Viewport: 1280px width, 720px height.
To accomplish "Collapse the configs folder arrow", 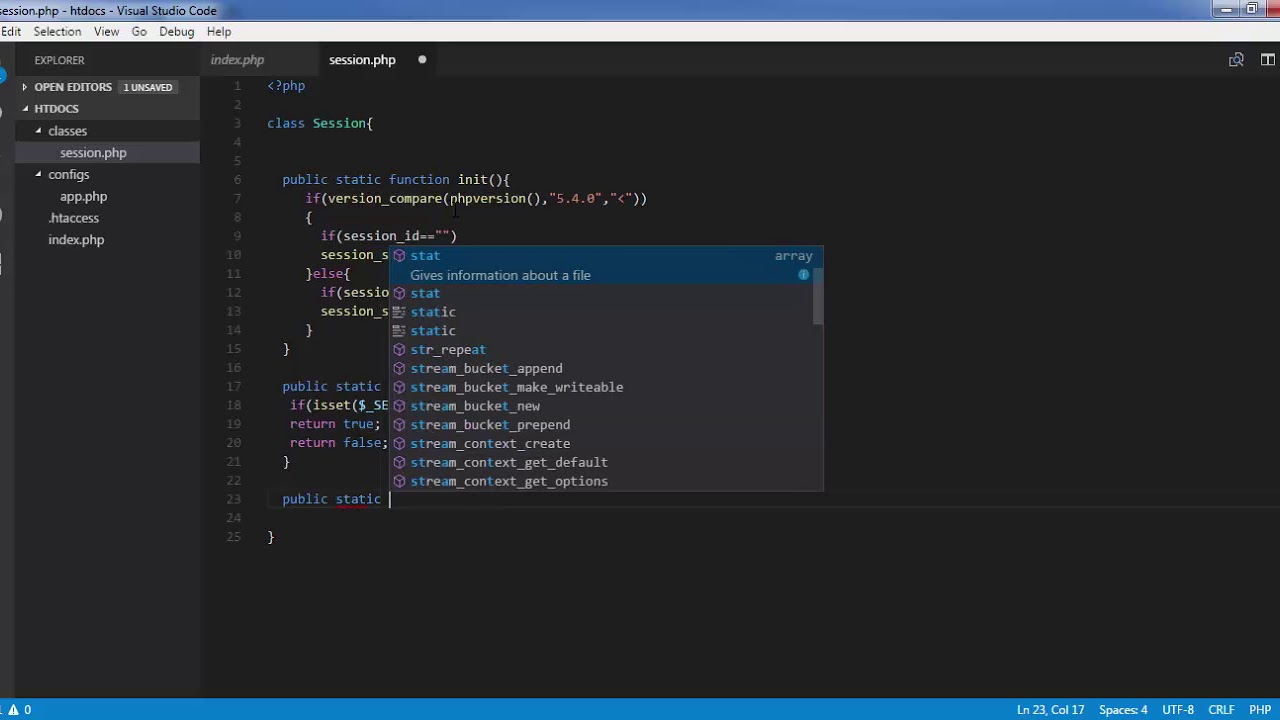I will click(x=39, y=175).
